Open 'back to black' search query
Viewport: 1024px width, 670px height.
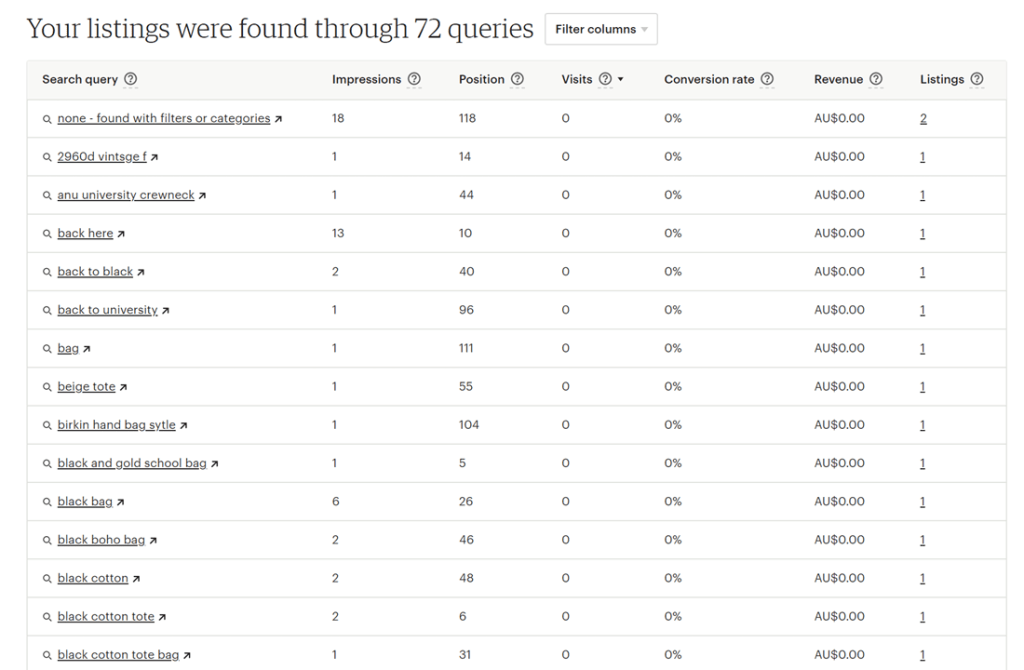[x=95, y=272]
